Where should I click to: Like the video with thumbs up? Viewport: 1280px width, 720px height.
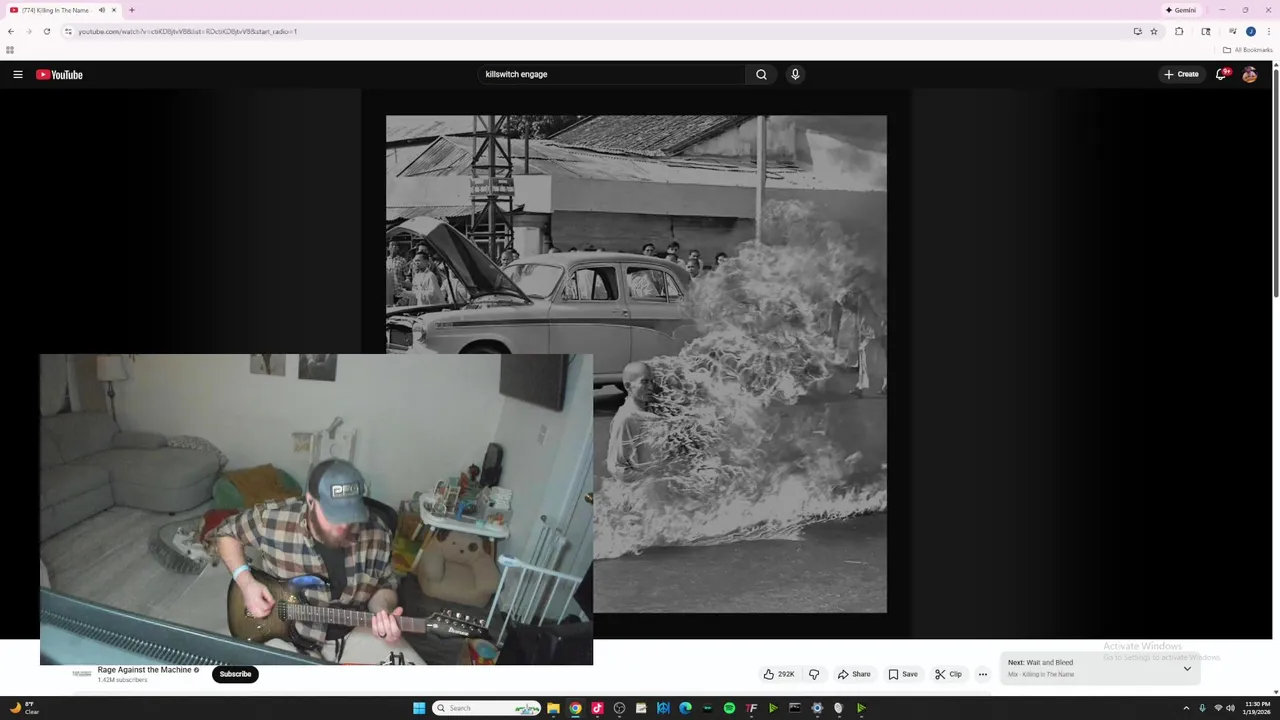779,674
